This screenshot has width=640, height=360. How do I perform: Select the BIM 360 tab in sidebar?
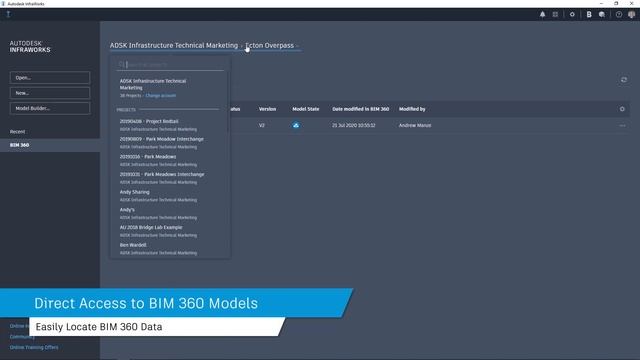50,145
